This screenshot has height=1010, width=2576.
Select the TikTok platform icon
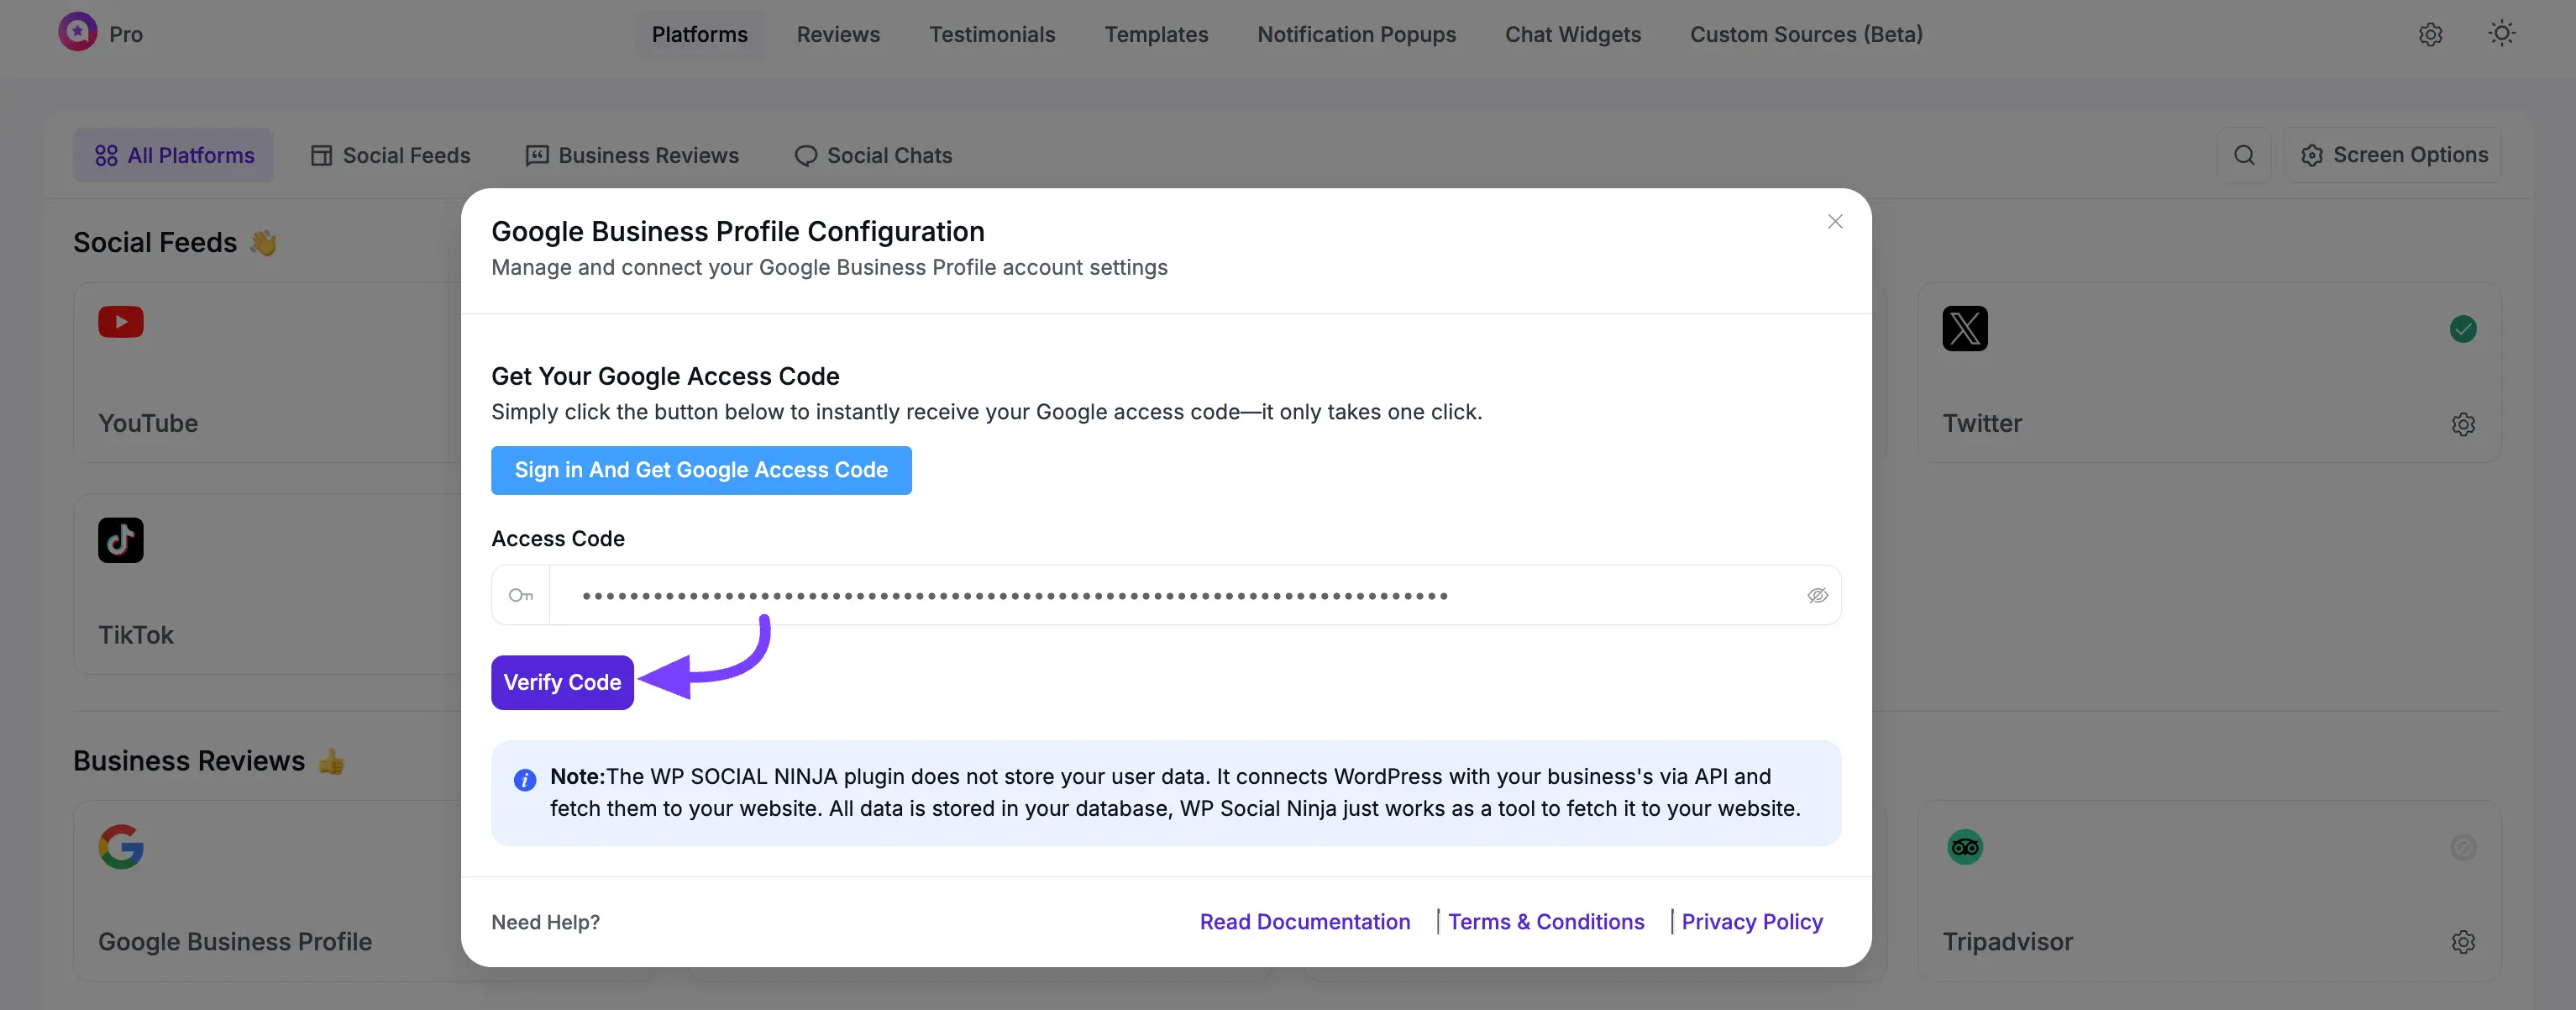pos(120,540)
